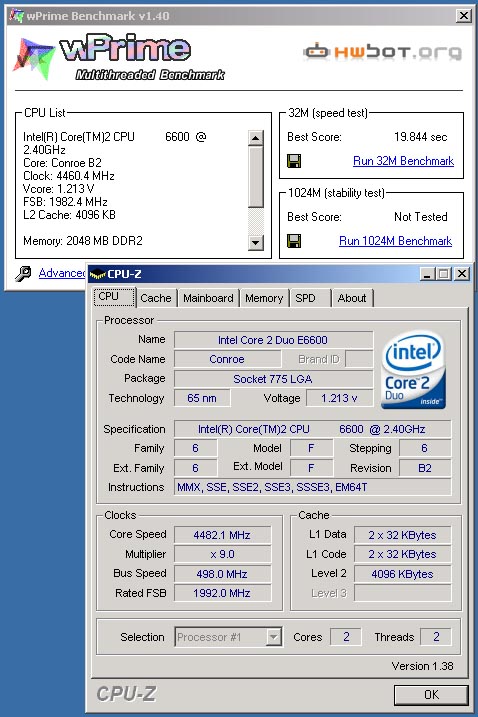
Task: Click the 1024M score 'Not Tested'
Action: 421,217
